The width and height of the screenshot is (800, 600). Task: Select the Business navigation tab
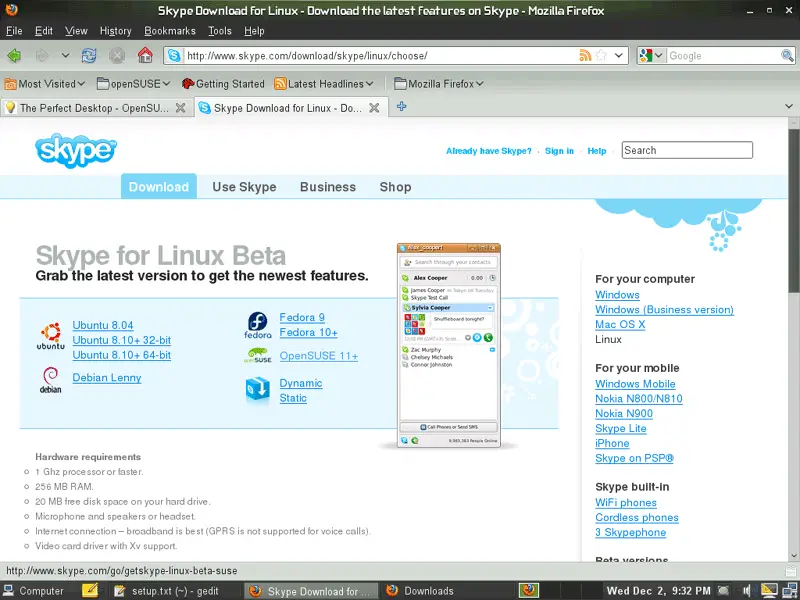pos(328,187)
